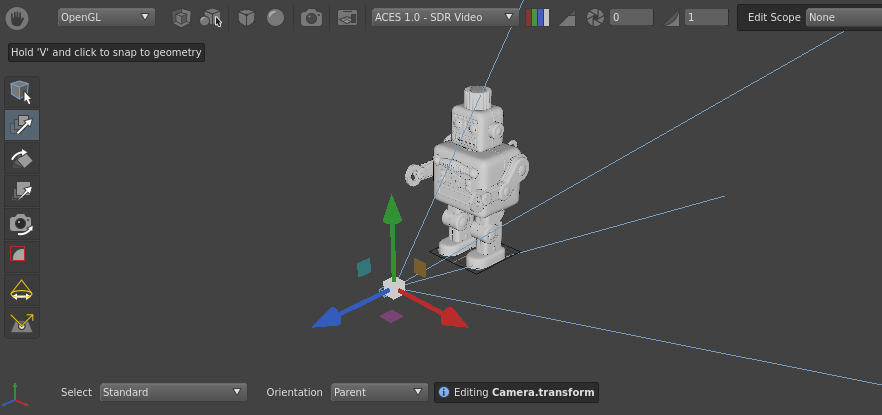Choose the Rotate manipulator tool

coord(22,158)
